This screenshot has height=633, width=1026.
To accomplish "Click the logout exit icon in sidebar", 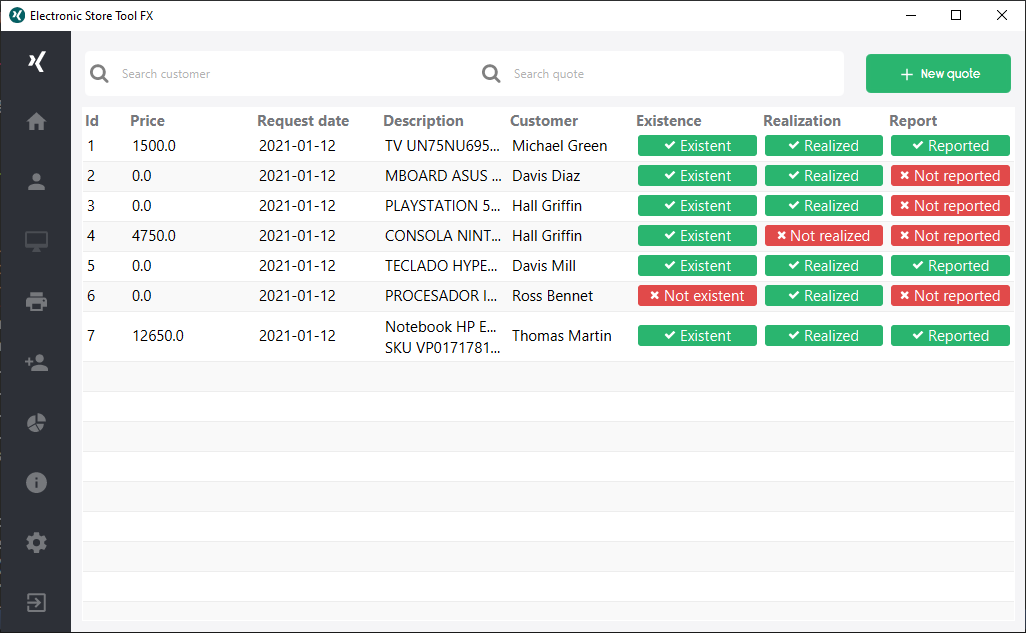I will (x=36, y=602).
